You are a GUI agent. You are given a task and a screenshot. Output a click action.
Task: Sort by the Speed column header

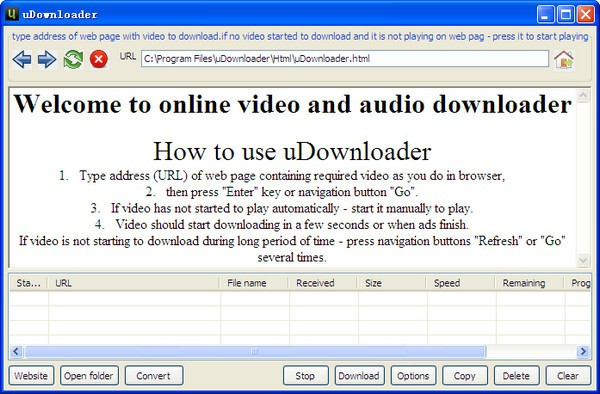[461, 283]
